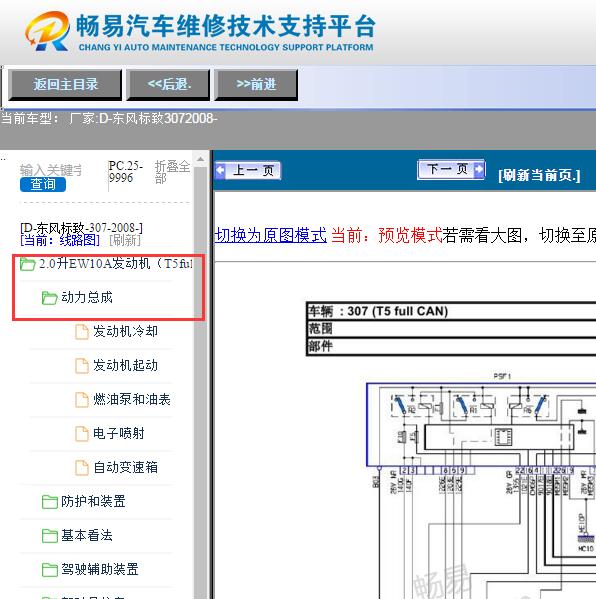Click document icon beside 电子喷射

82,434
